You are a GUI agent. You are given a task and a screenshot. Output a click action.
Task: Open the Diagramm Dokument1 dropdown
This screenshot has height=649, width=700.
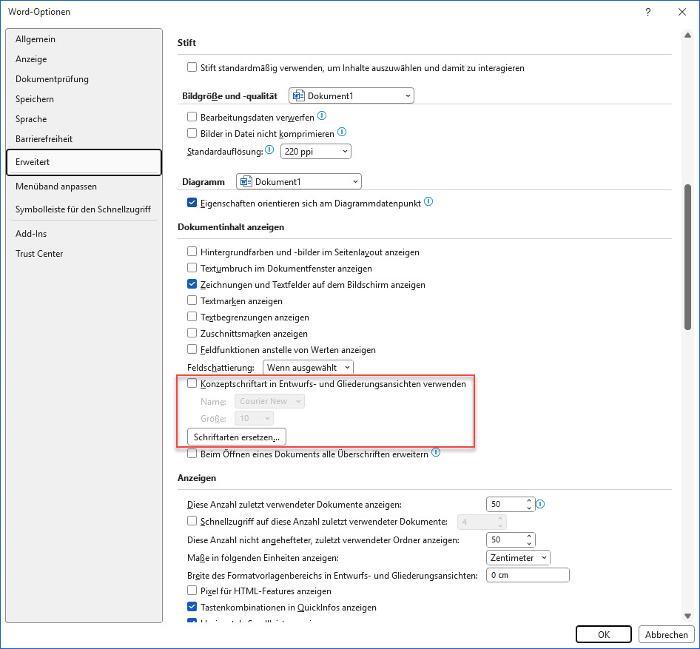pos(299,181)
